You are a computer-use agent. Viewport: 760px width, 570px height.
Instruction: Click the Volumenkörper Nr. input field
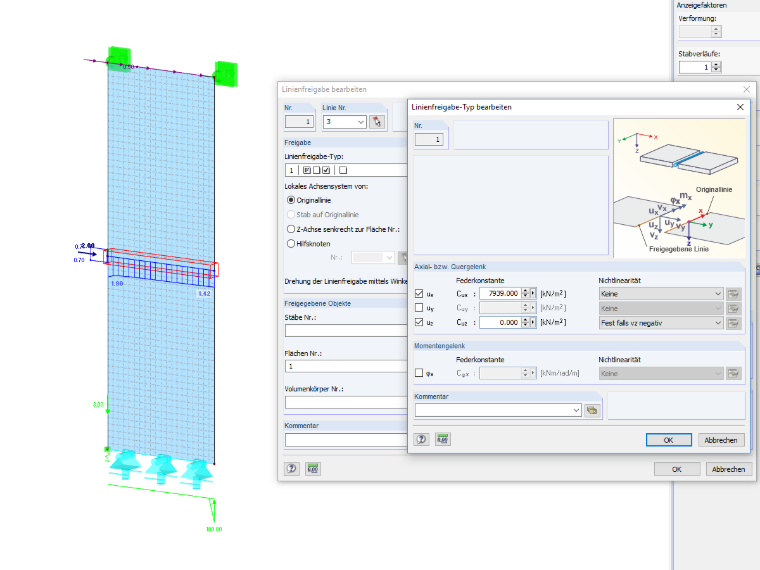pyautogui.click(x=346, y=402)
